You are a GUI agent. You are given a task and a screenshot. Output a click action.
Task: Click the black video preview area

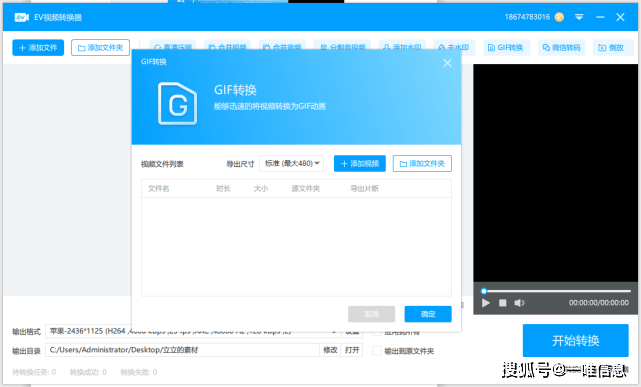coord(556,173)
